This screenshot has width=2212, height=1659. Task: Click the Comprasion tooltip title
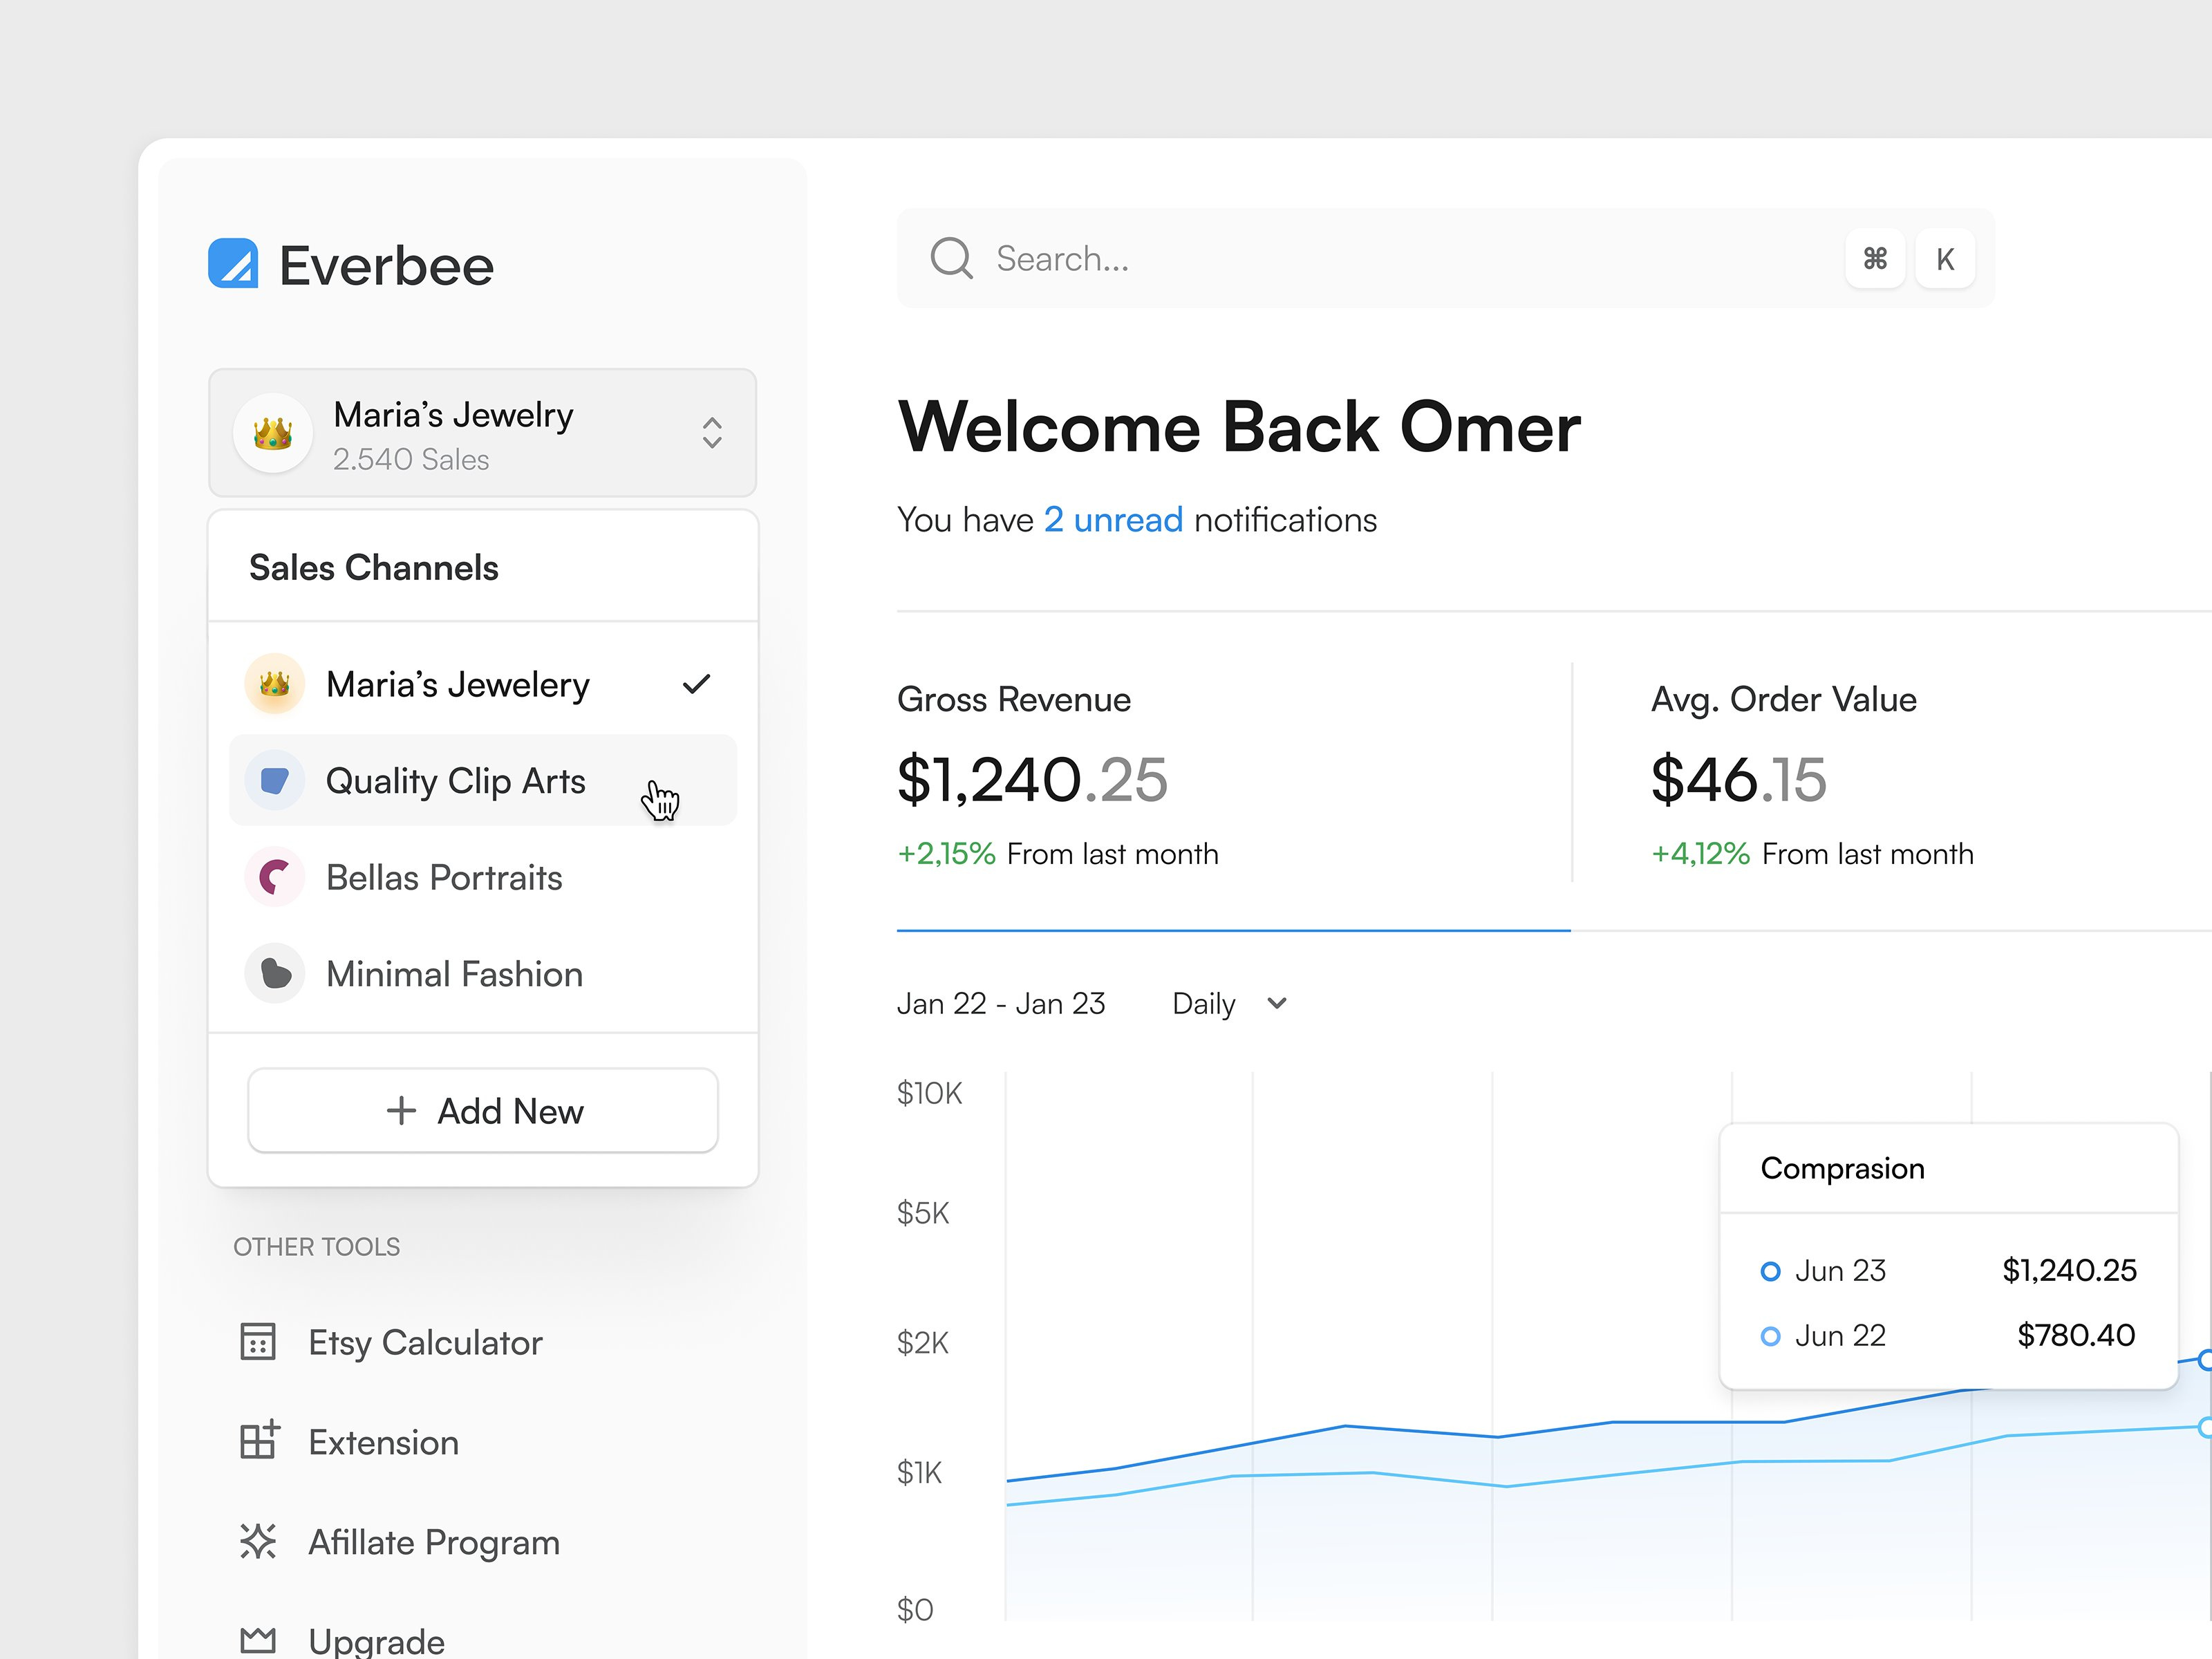[x=1842, y=1168]
